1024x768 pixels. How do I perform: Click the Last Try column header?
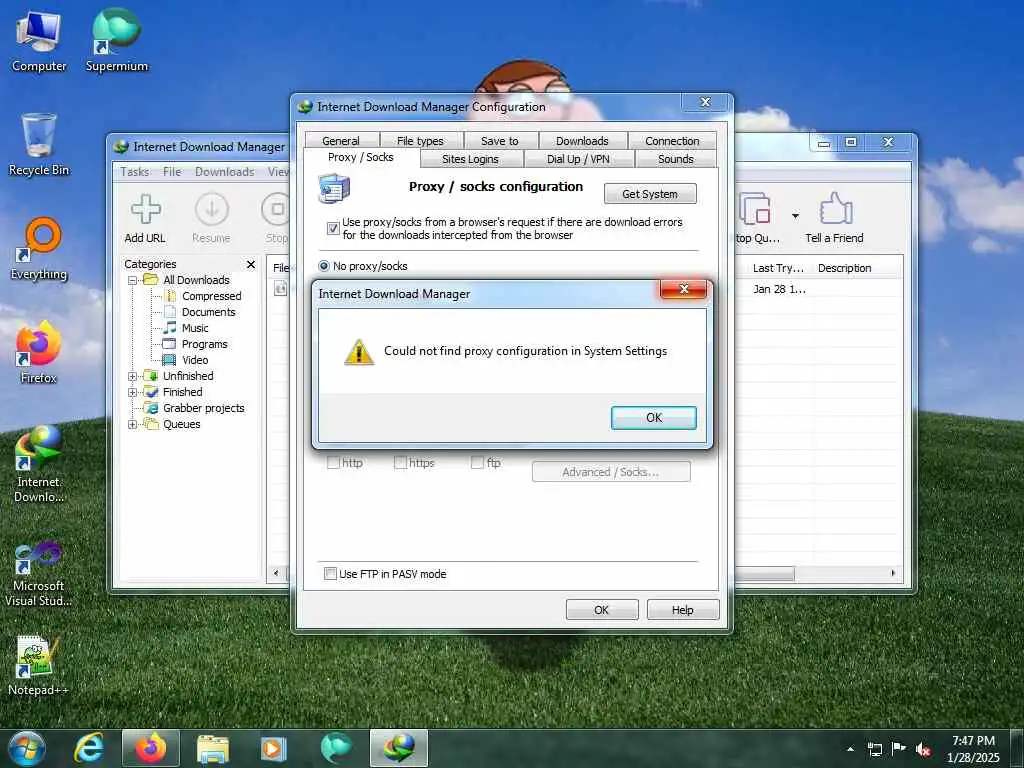click(777, 268)
